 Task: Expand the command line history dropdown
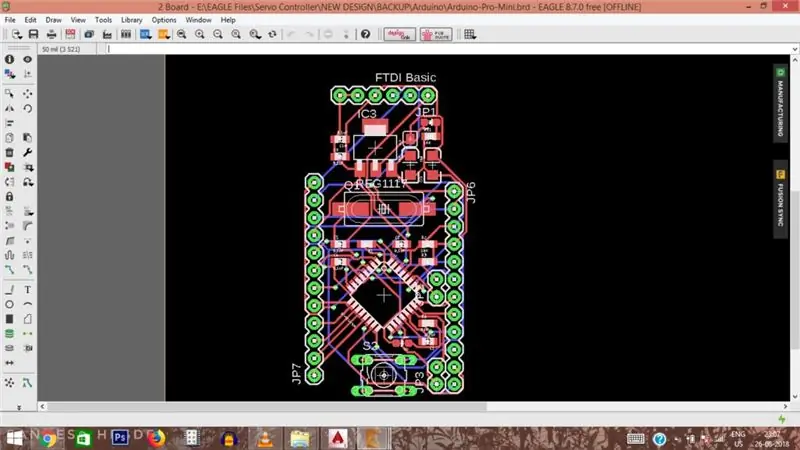794,49
